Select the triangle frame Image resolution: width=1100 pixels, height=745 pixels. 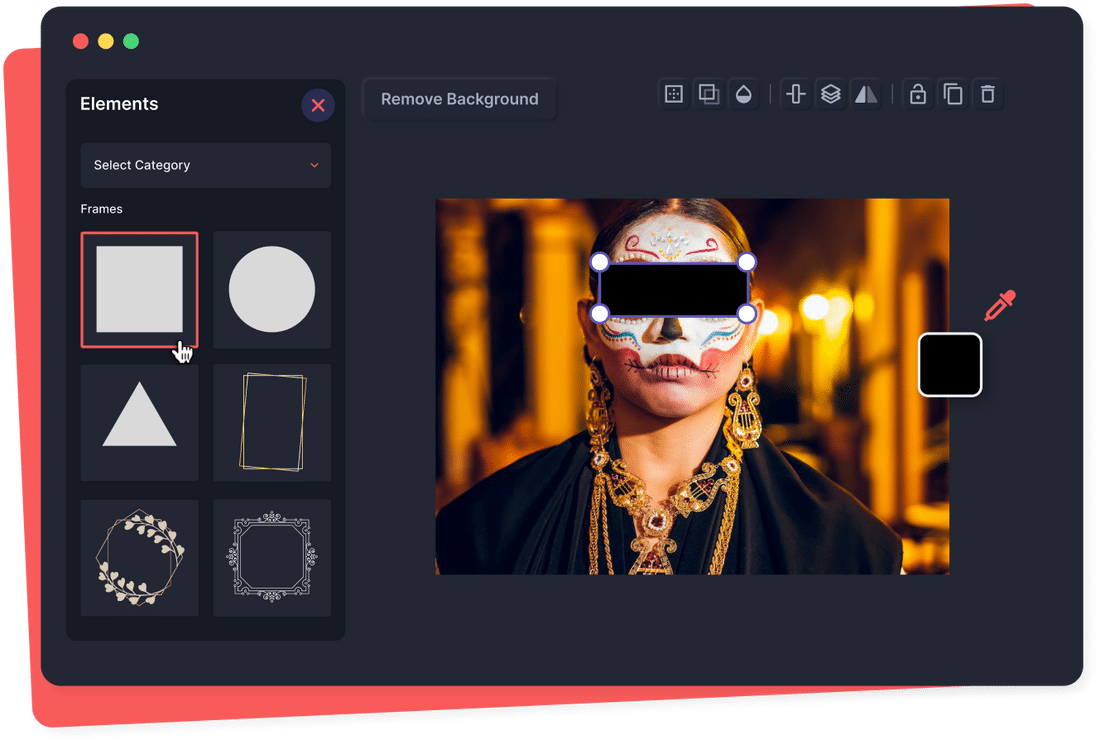[x=139, y=423]
